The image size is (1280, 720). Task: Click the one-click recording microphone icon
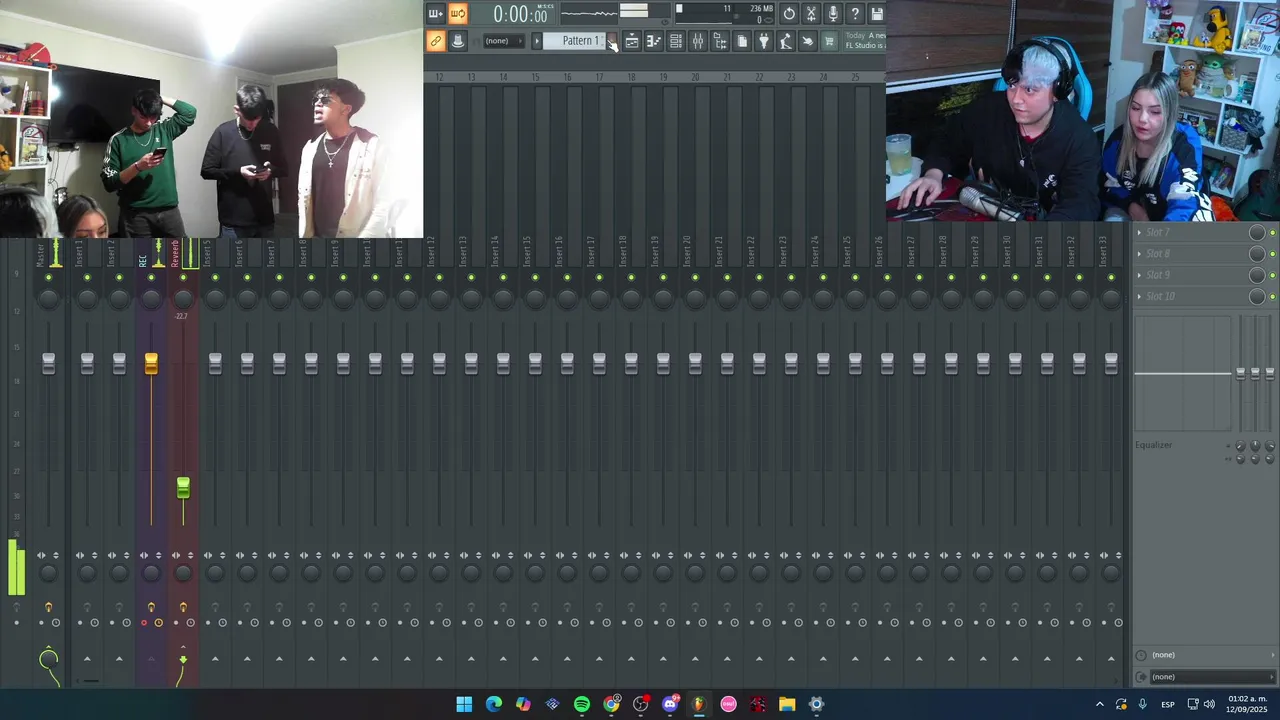833,14
